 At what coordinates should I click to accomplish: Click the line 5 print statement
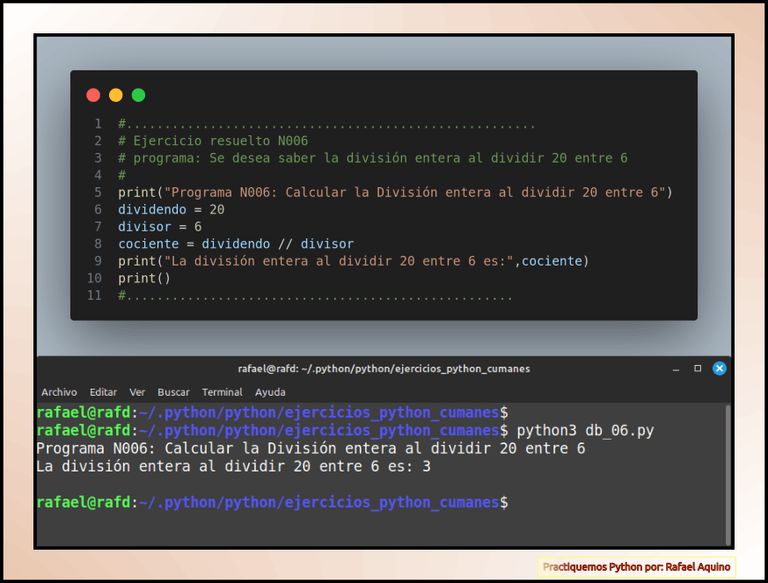point(395,193)
